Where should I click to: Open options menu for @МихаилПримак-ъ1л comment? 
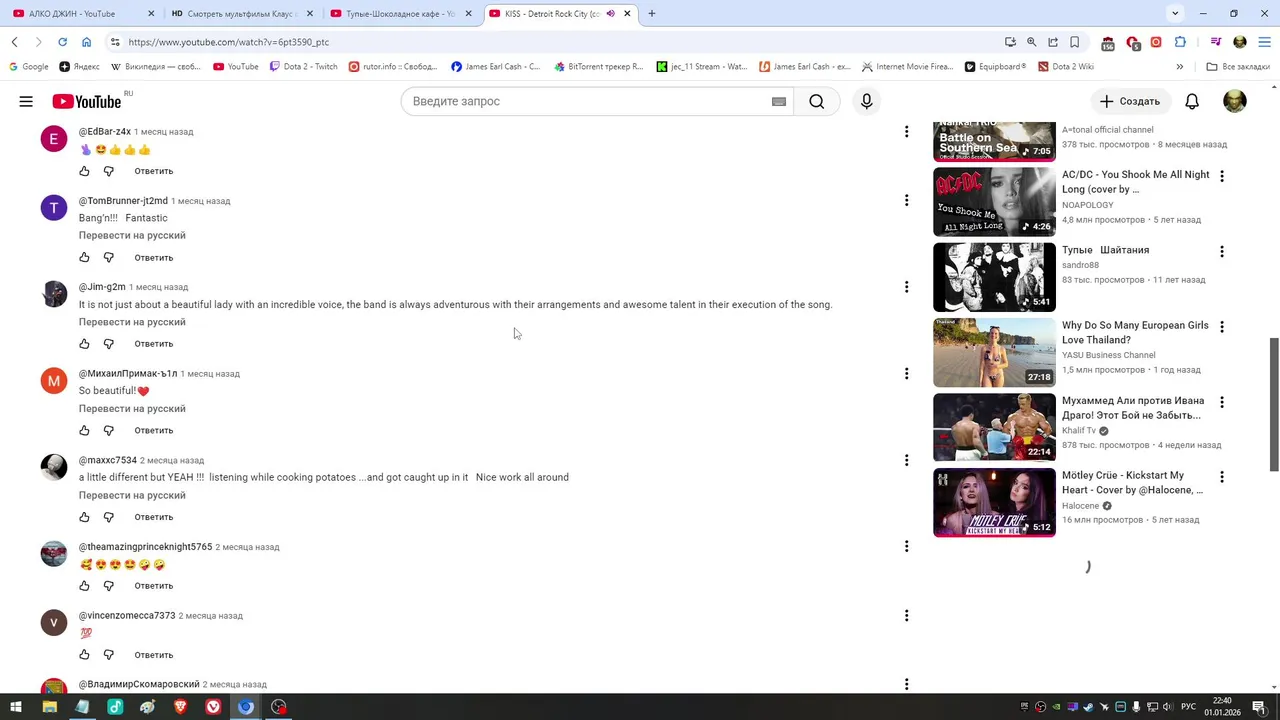906,373
